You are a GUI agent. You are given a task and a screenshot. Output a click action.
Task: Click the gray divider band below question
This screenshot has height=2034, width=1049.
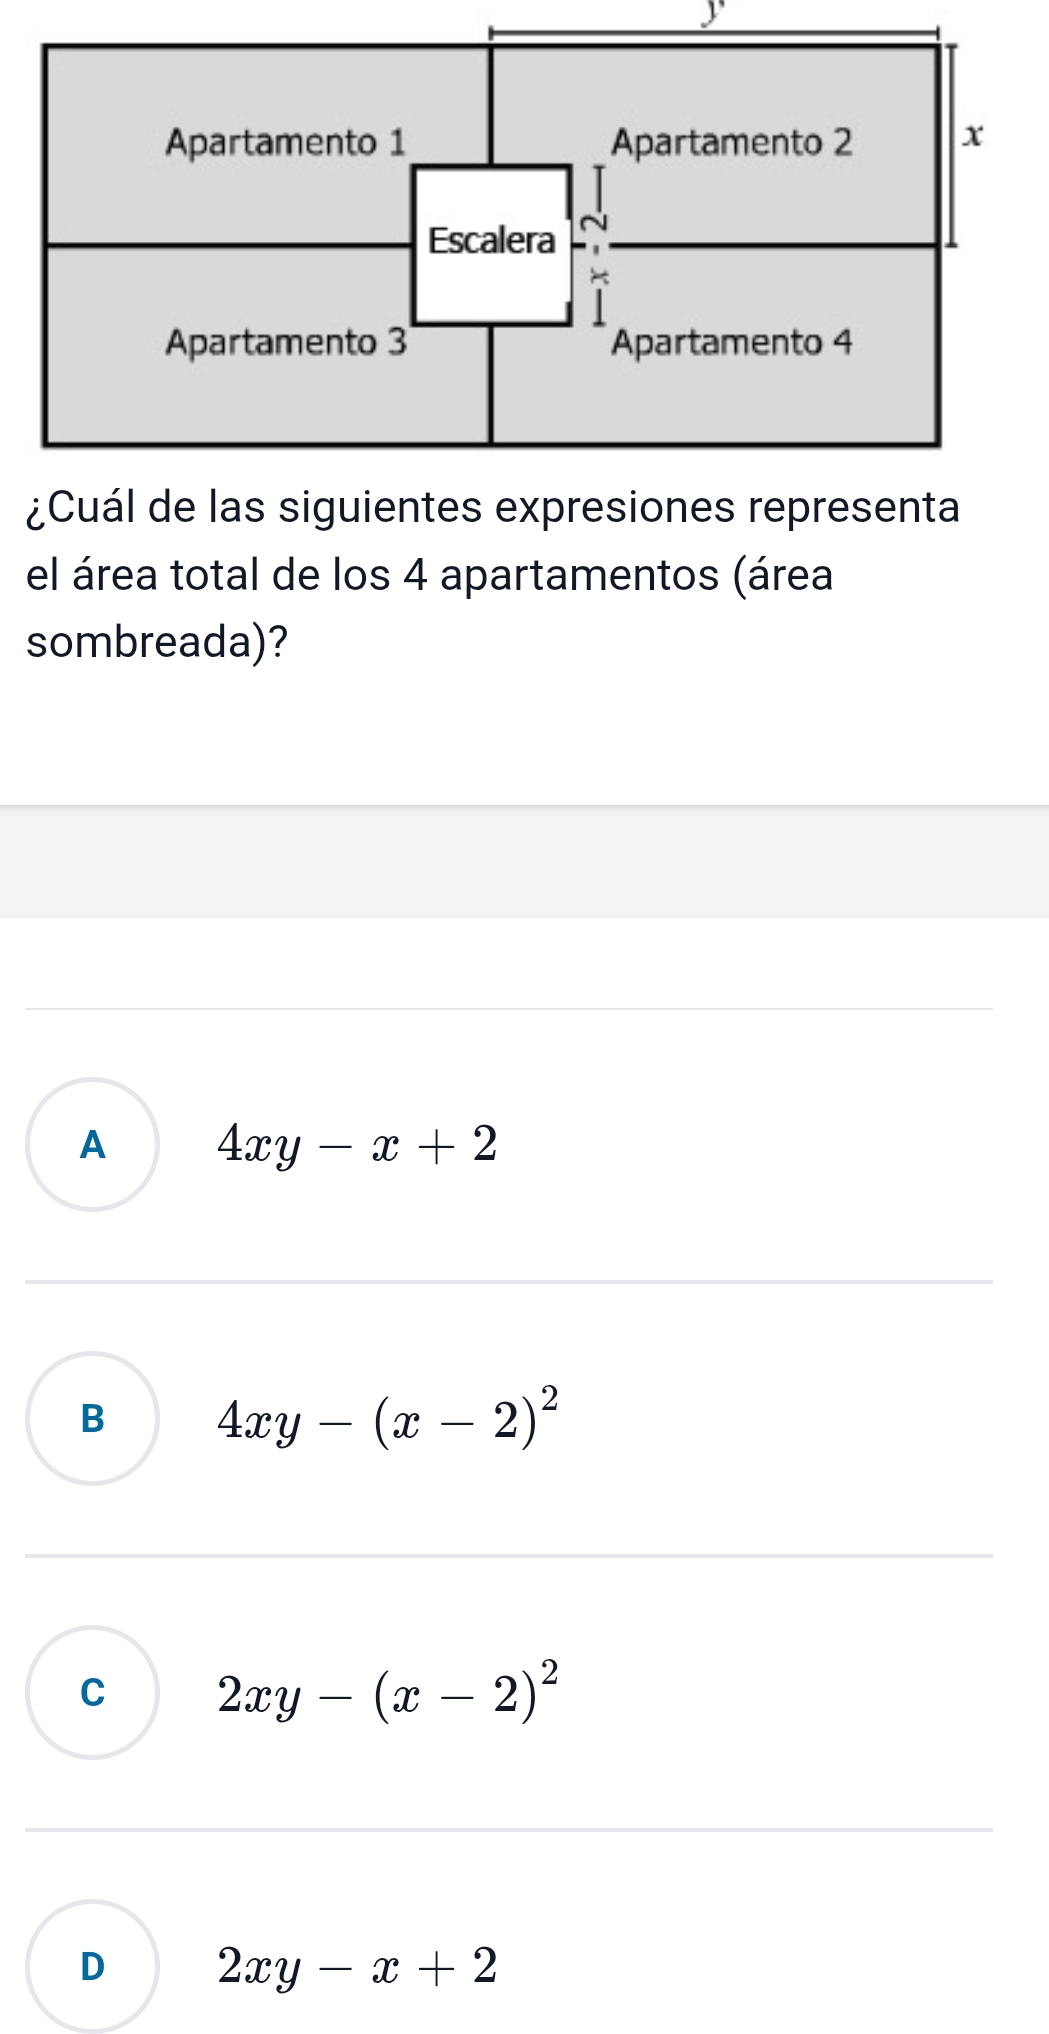[524, 861]
